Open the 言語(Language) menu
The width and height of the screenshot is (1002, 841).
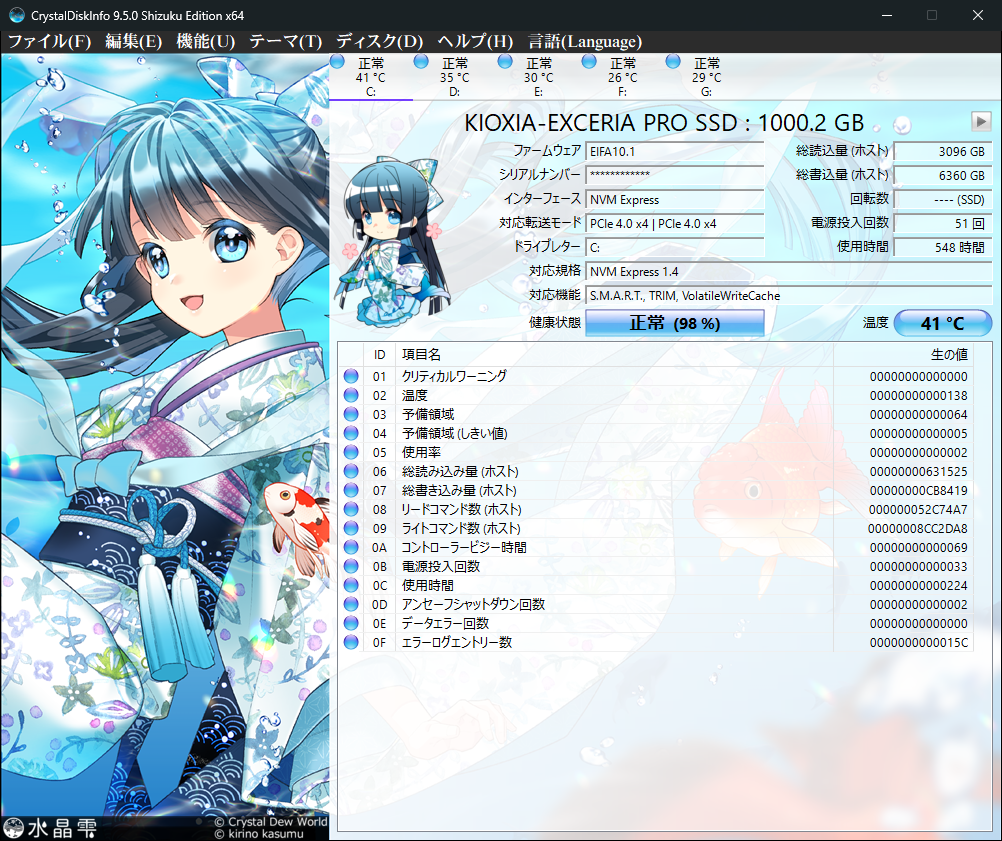(x=585, y=42)
